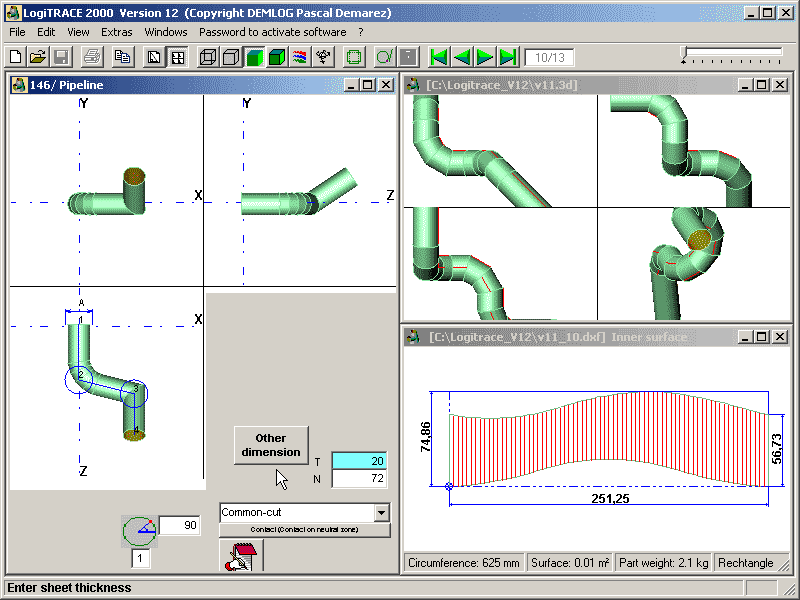
Task: Click the red striped unfolded pattern
Action: pyautogui.click(x=609, y=439)
